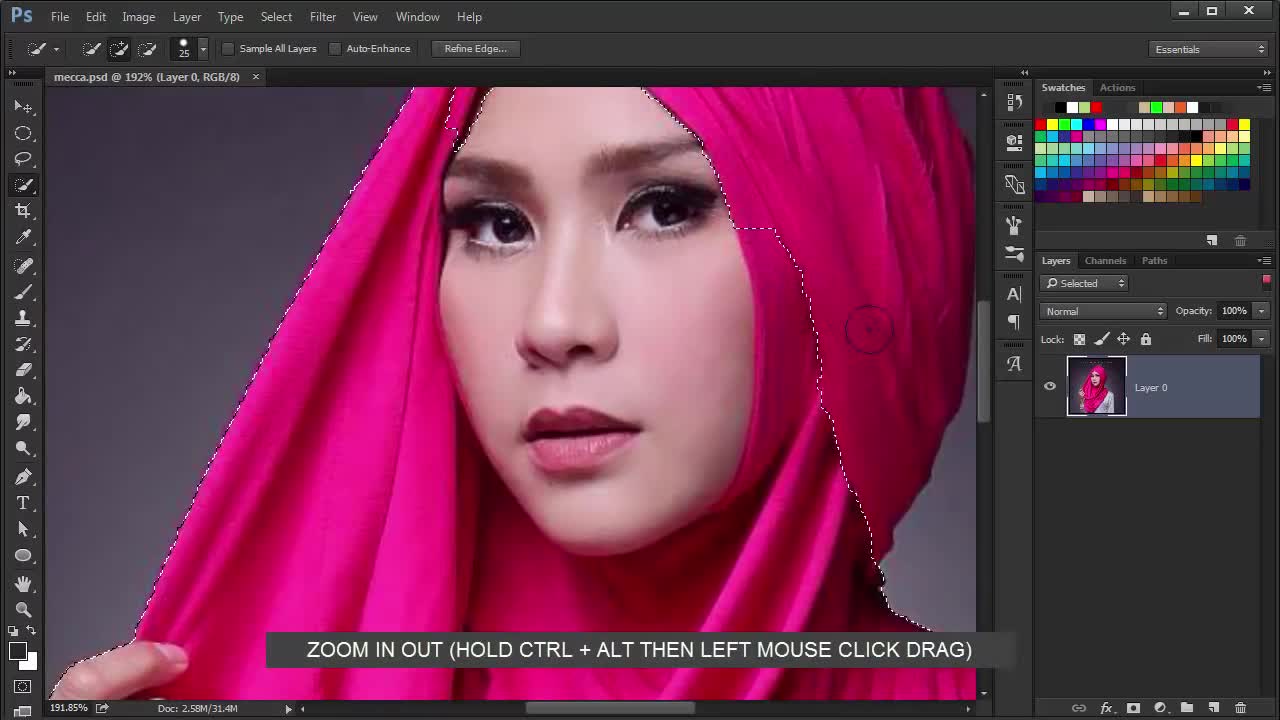Pick the red swatch in Swatches panel
The image size is (1280, 720).
(x=1039, y=124)
